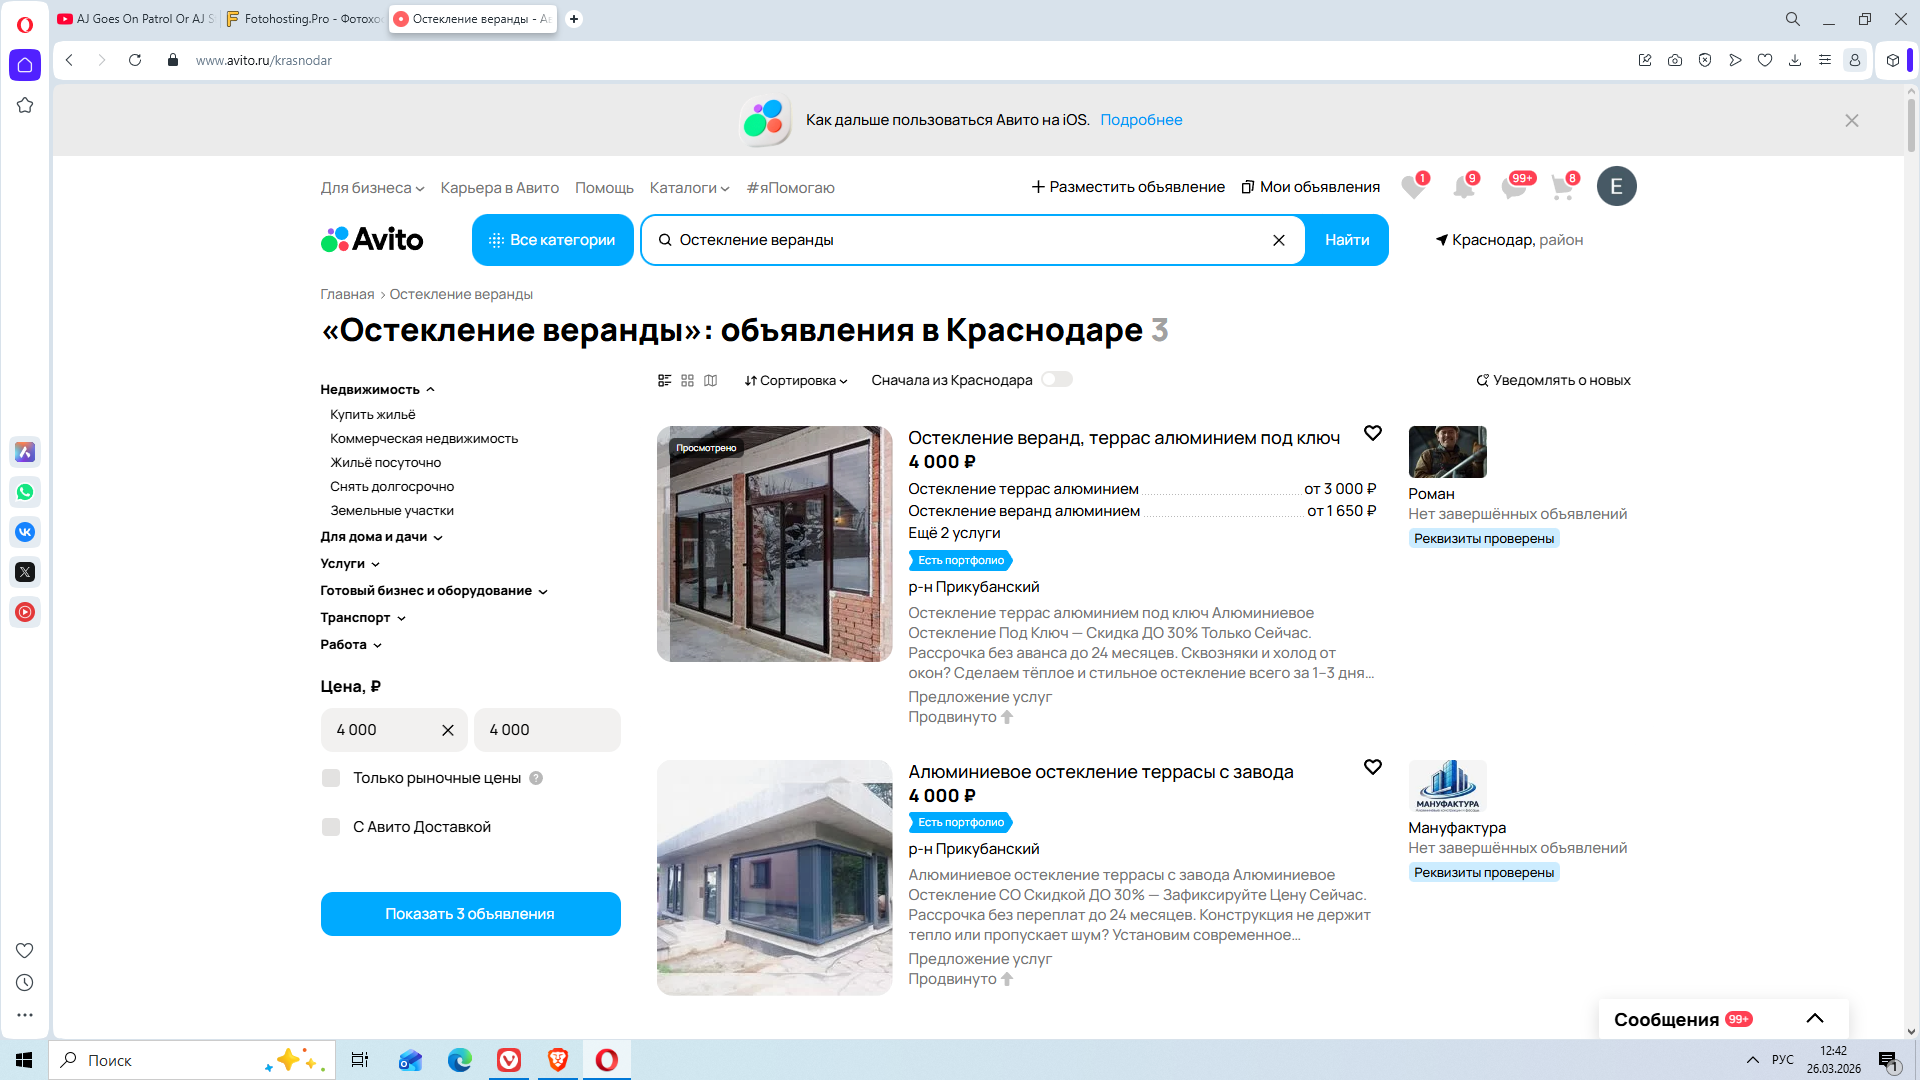
Task: Open the Сортировка dropdown
Action: [x=796, y=380]
